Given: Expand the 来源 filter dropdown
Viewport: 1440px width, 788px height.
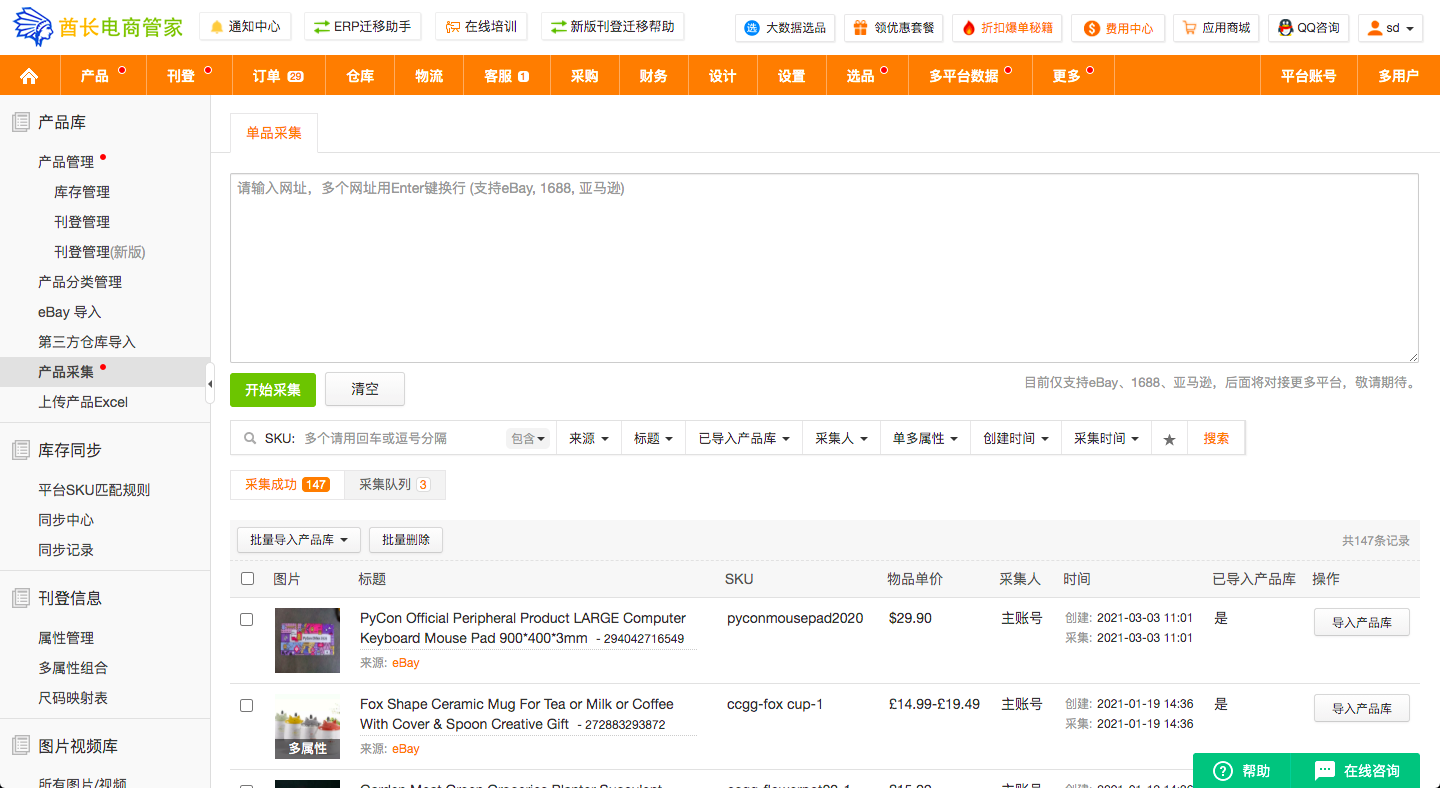Looking at the screenshot, I should coord(588,439).
